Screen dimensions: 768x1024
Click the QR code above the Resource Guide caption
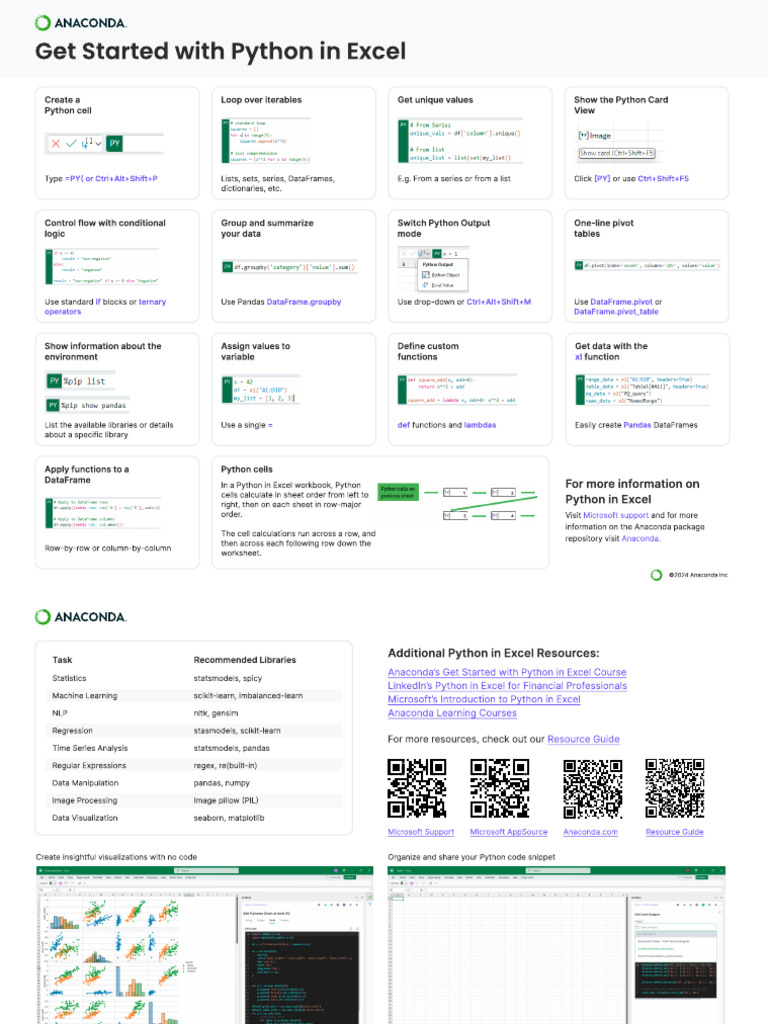pyautogui.click(x=675, y=788)
